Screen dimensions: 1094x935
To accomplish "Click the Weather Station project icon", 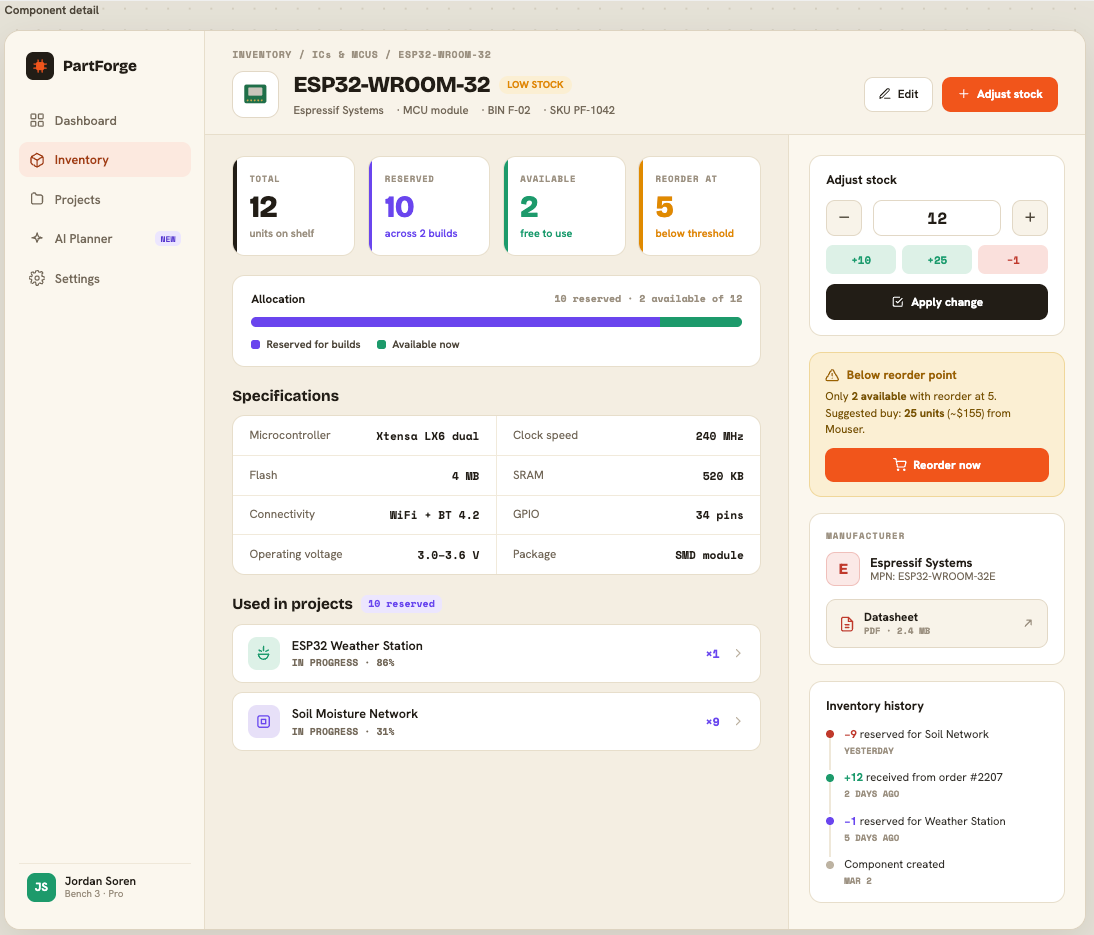I will coord(264,653).
